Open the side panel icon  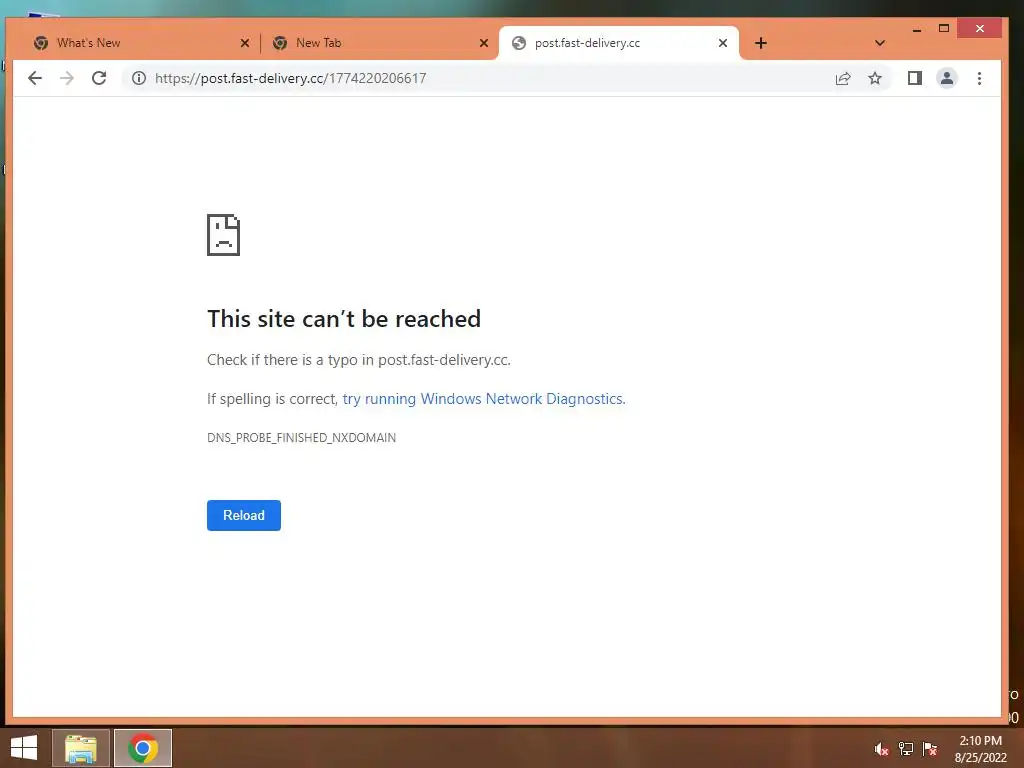[x=914, y=78]
